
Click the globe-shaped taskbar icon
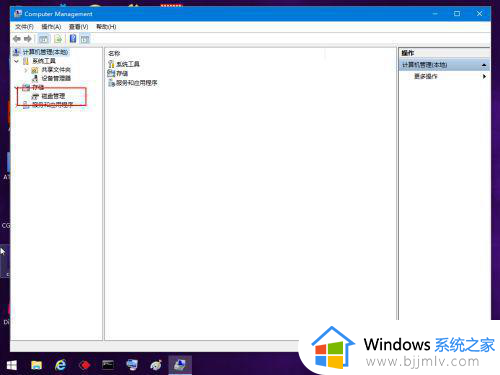point(156,365)
